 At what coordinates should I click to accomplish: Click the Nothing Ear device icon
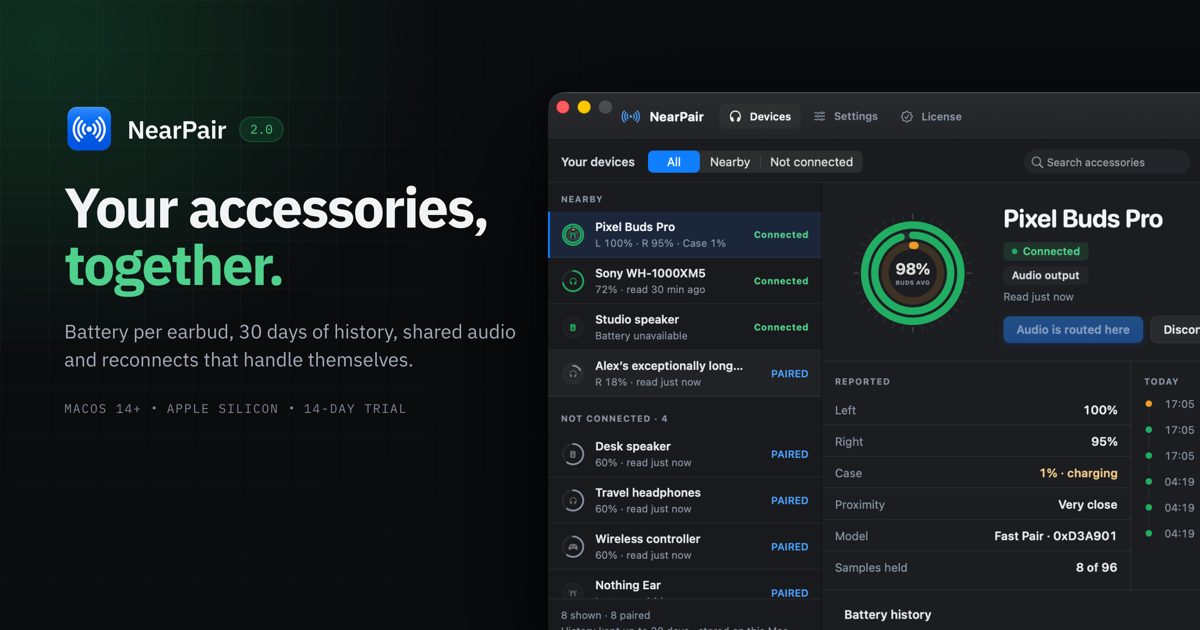click(x=573, y=592)
